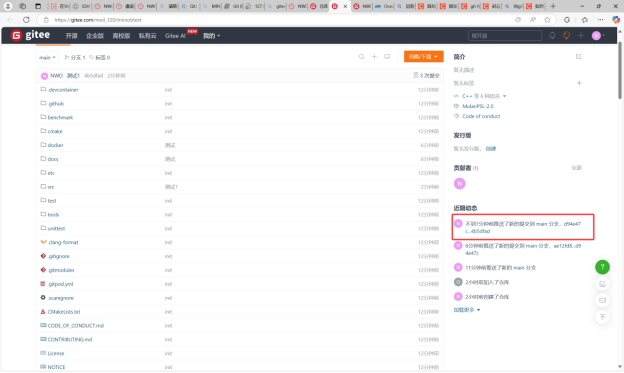Open the 我的 dropdown in the header
624x373 pixels.
(x=211, y=35)
